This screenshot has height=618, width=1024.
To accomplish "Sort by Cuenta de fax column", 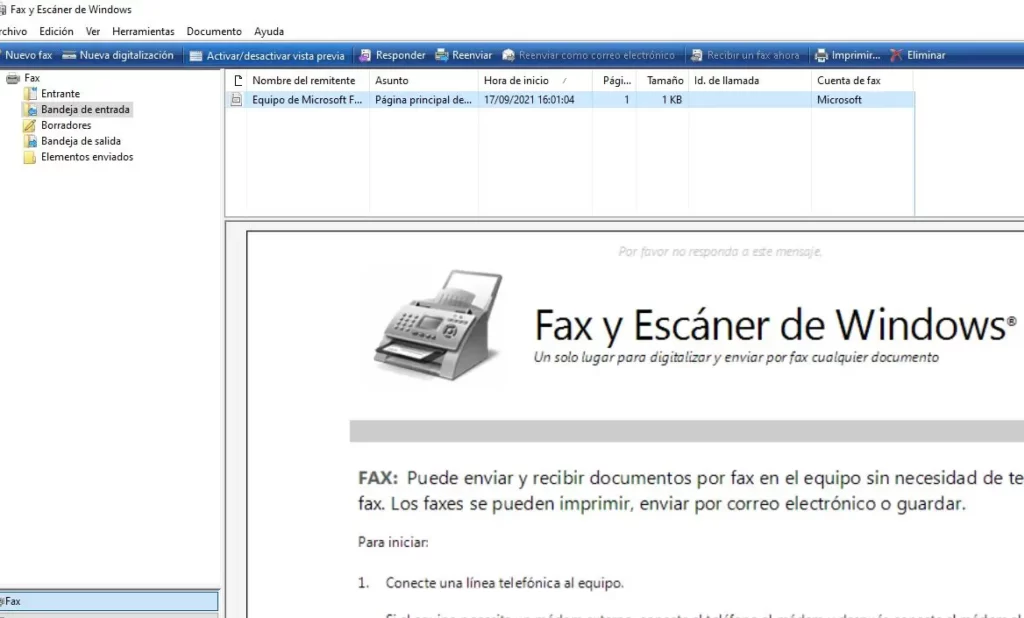I will coord(862,80).
